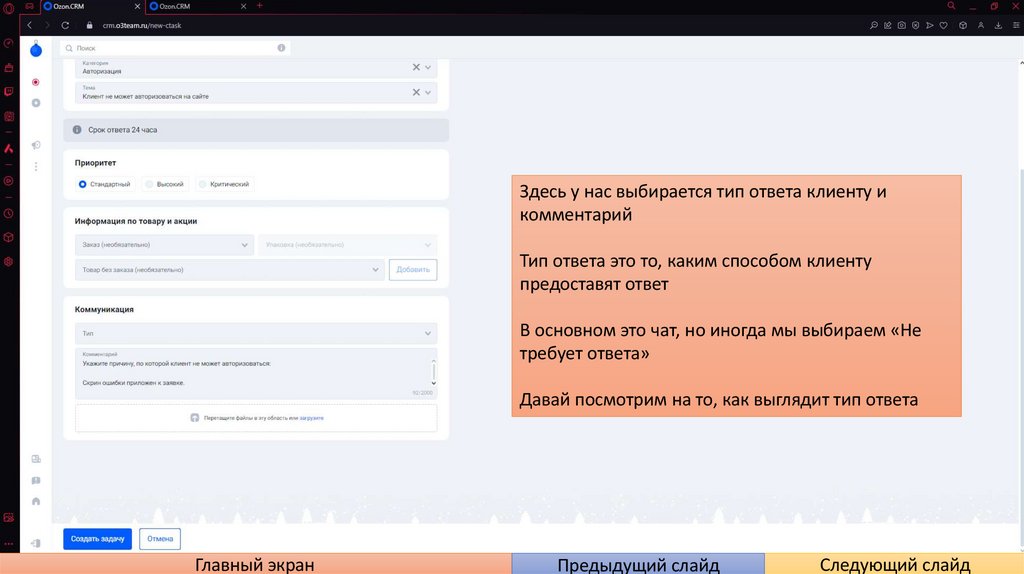Clear the Тема field value
The height and width of the screenshot is (574, 1024).
(416, 92)
